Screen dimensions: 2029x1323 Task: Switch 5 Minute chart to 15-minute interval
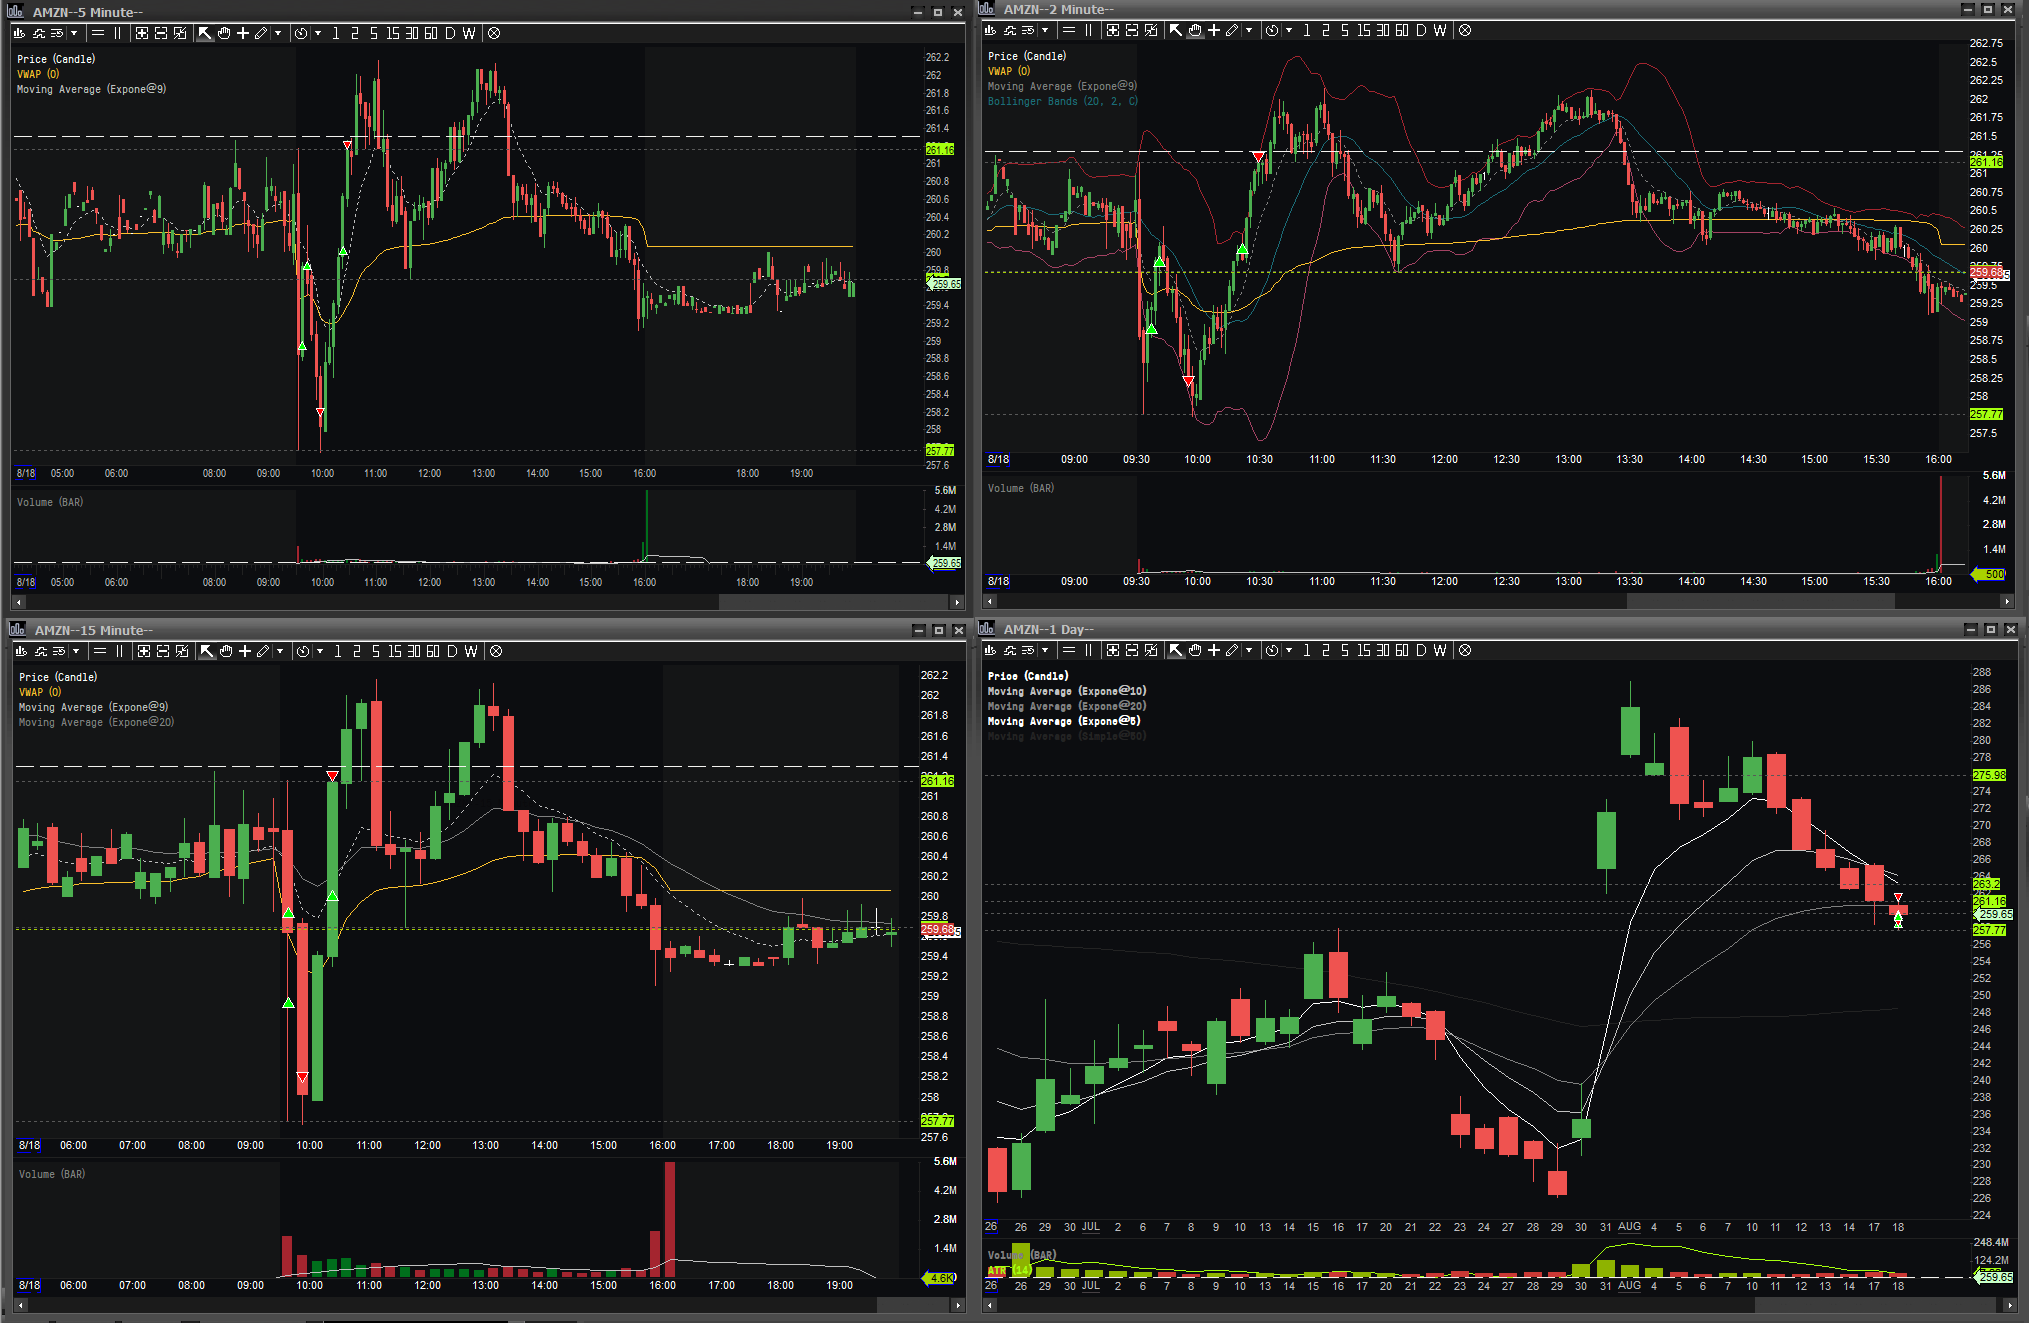(x=392, y=33)
